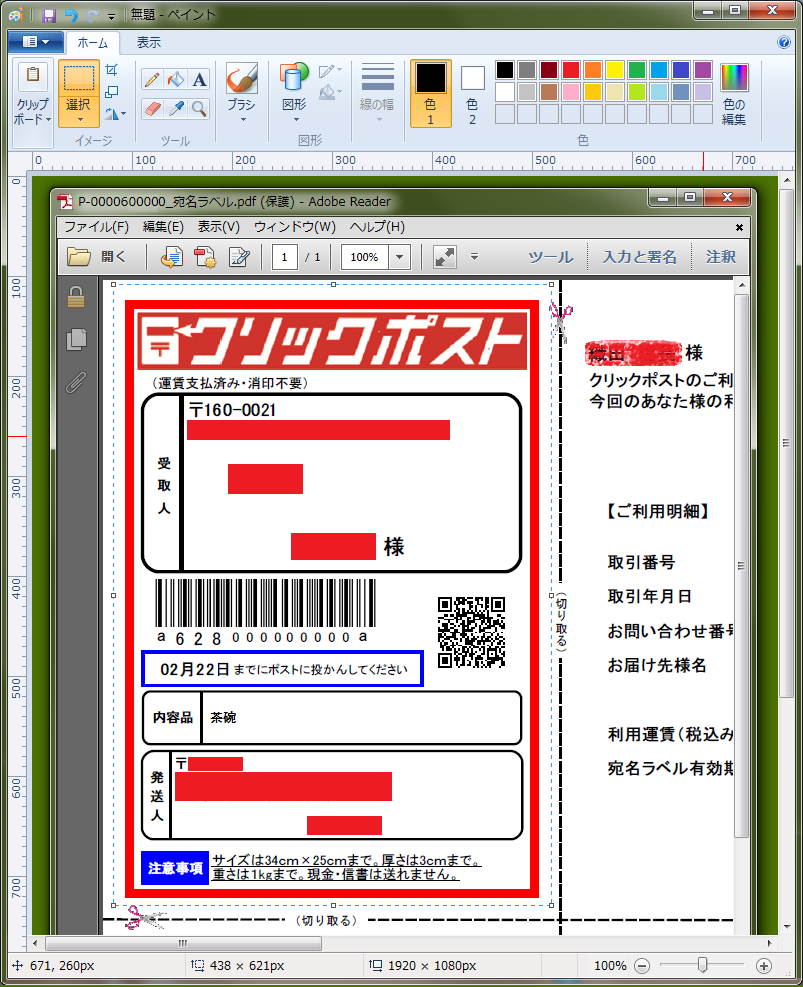This screenshot has height=987, width=803.
Task: Open the Help (ヘルプ(H)) menu in Adobe Reader
Action: click(x=377, y=227)
